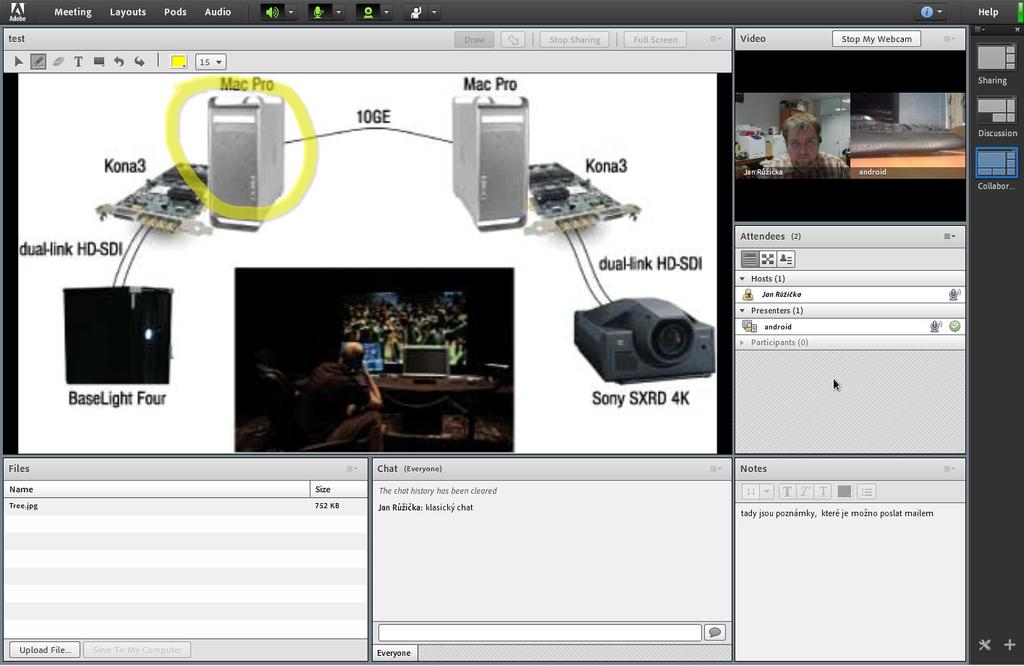Switch to Attendee Status view

786,259
